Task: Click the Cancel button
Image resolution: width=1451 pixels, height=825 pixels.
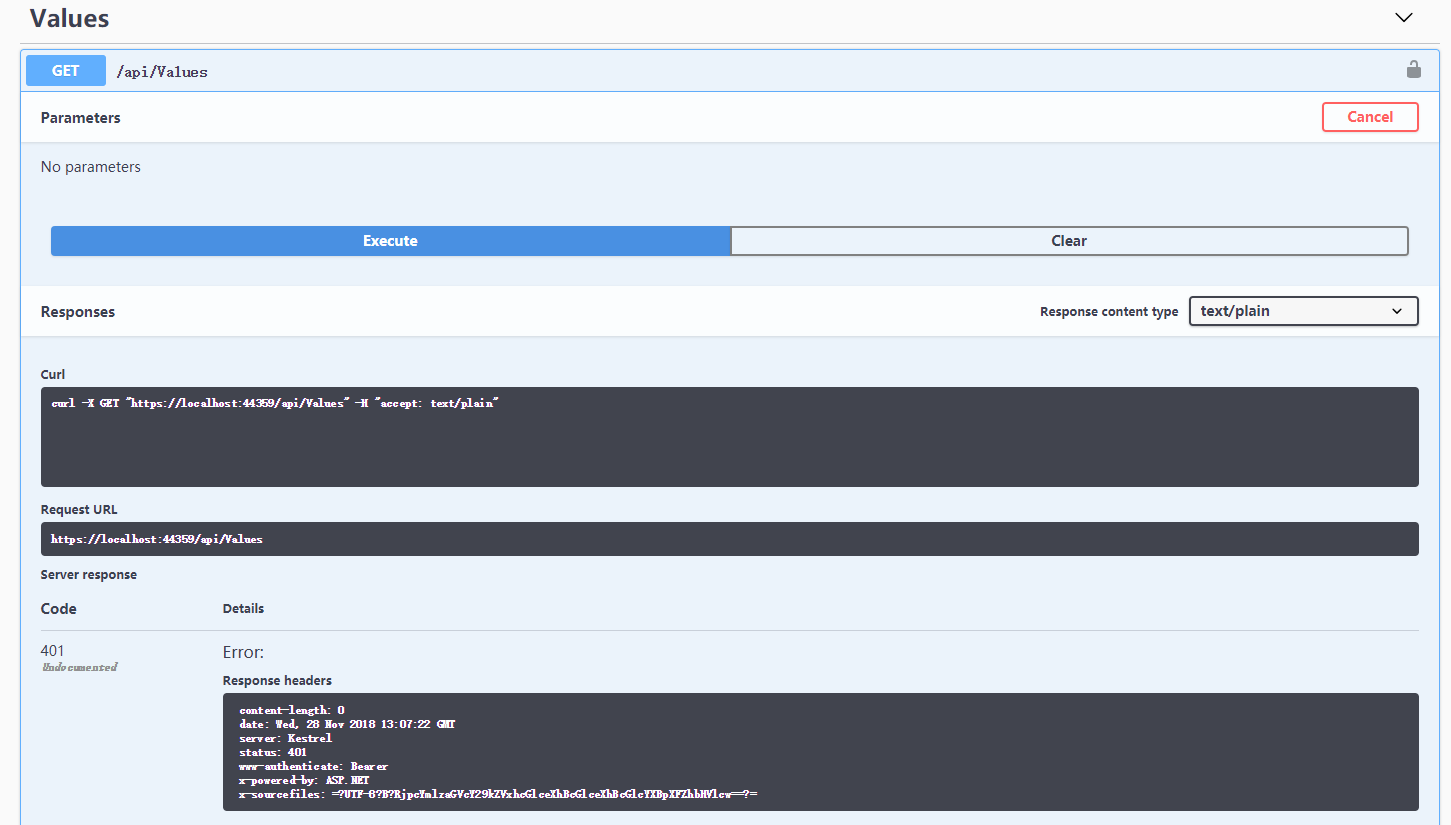Action: pyautogui.click(x=1369, y=117)
